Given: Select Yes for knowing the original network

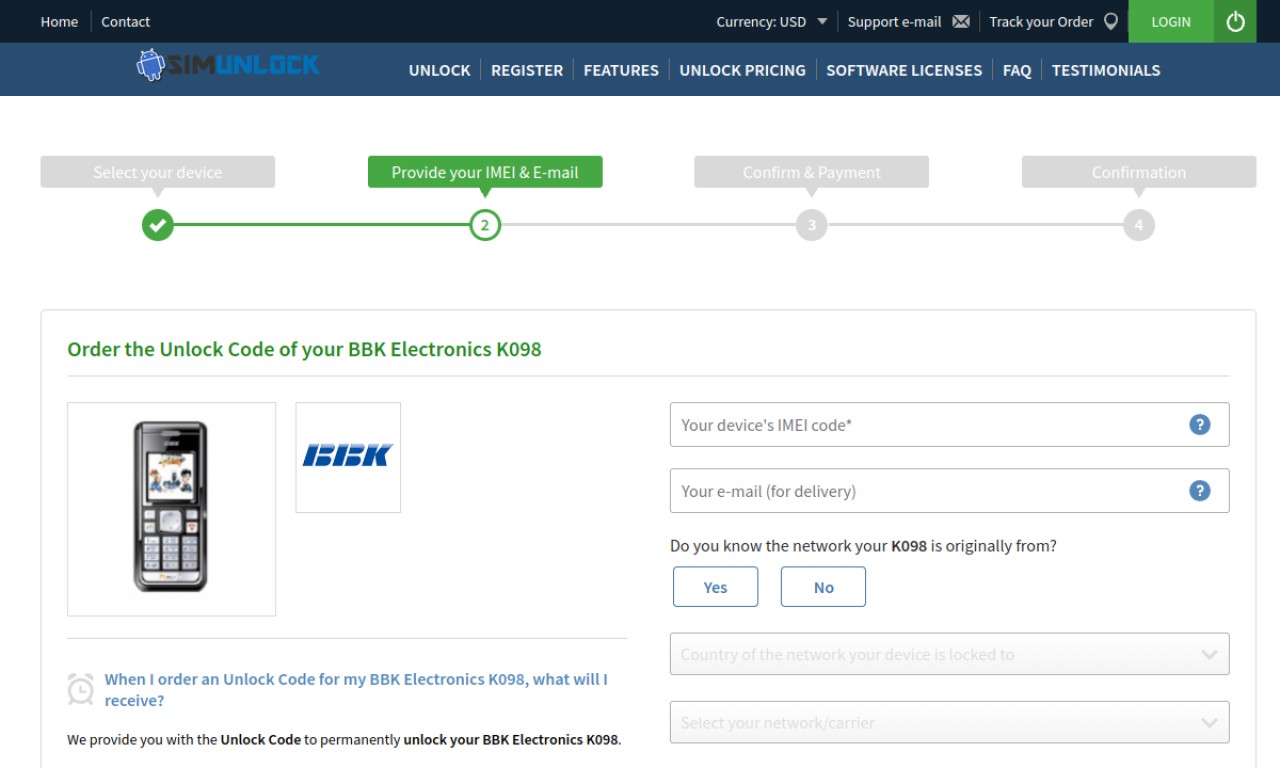Looking at the screenshot, I should tap(716, 587).
